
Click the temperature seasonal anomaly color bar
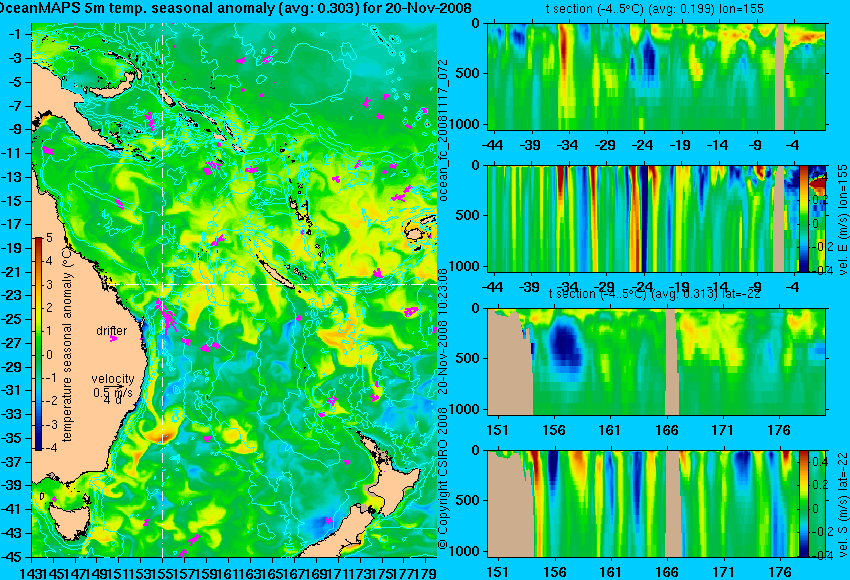point(38,344)
